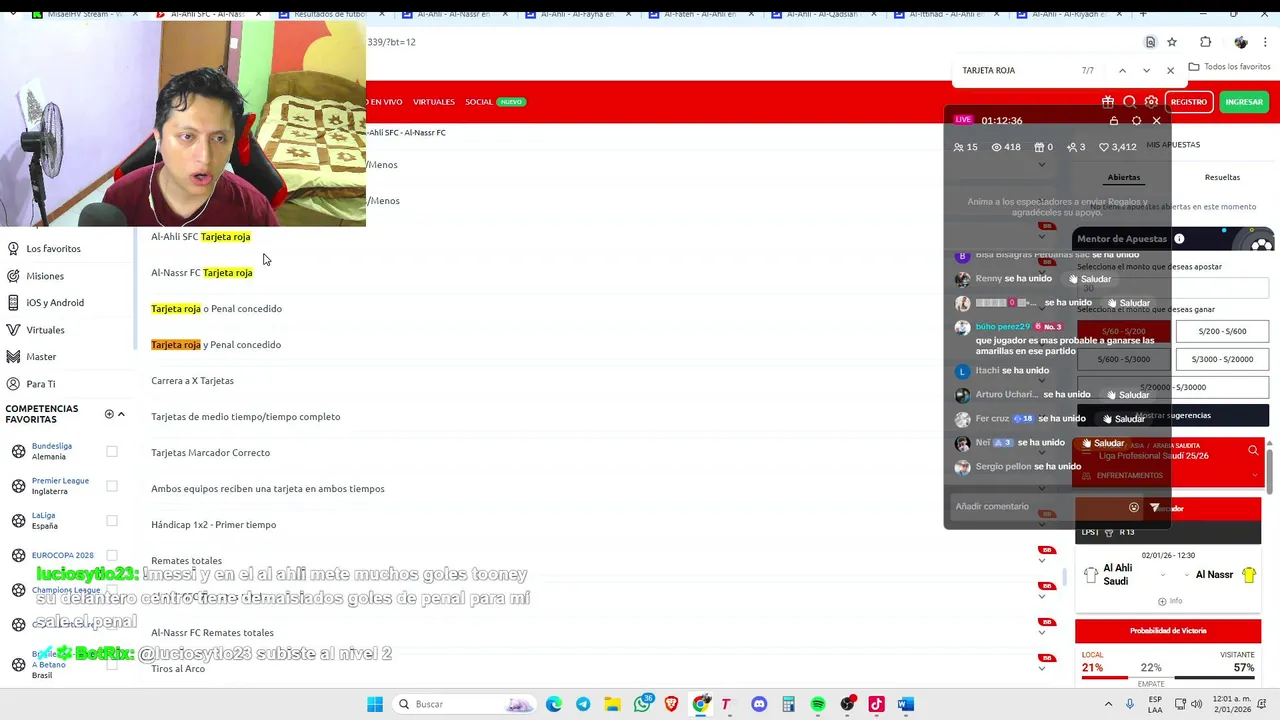Viewport: 1280px width, 720px height.
Task: Close the browser find bar
Action: point(1170,71)
